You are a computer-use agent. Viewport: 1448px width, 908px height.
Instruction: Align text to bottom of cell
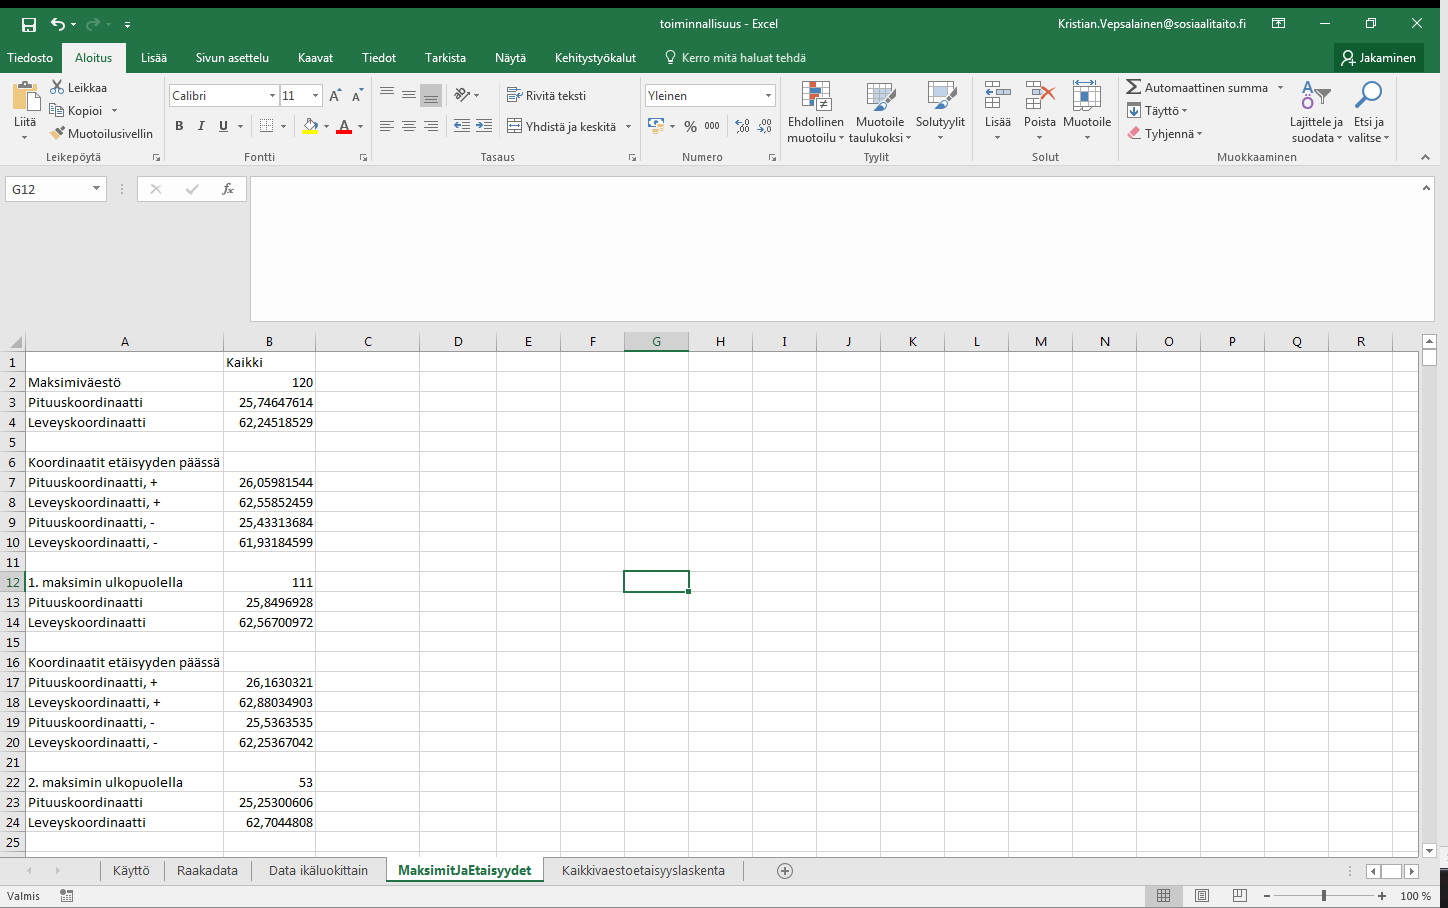[431, 95]
